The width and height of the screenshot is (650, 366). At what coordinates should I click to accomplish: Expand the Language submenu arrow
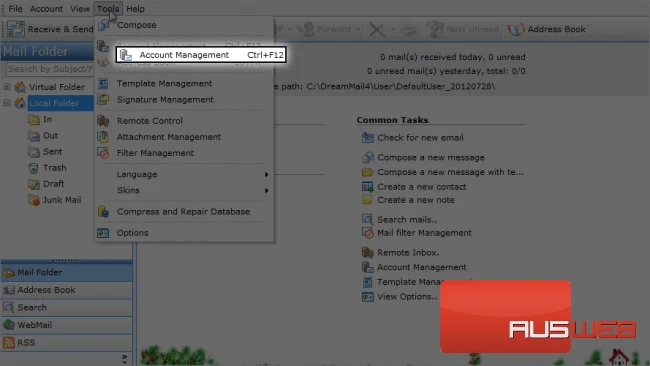[x=267, y=175]
